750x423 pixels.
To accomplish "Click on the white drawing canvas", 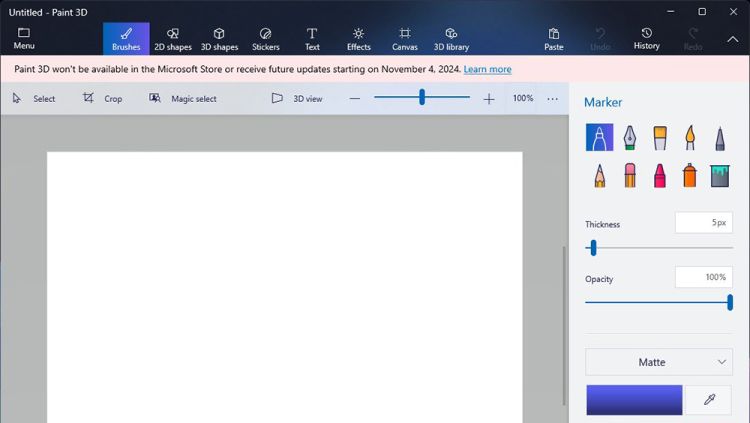I will click(285, 287).
